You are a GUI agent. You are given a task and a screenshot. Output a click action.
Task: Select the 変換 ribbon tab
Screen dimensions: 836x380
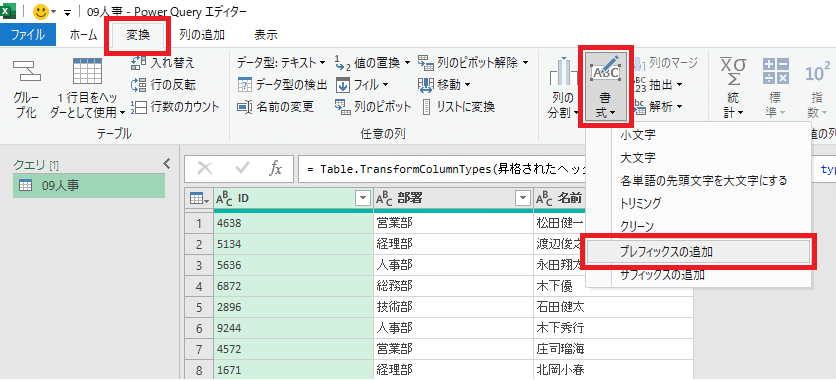coord(138,35)
